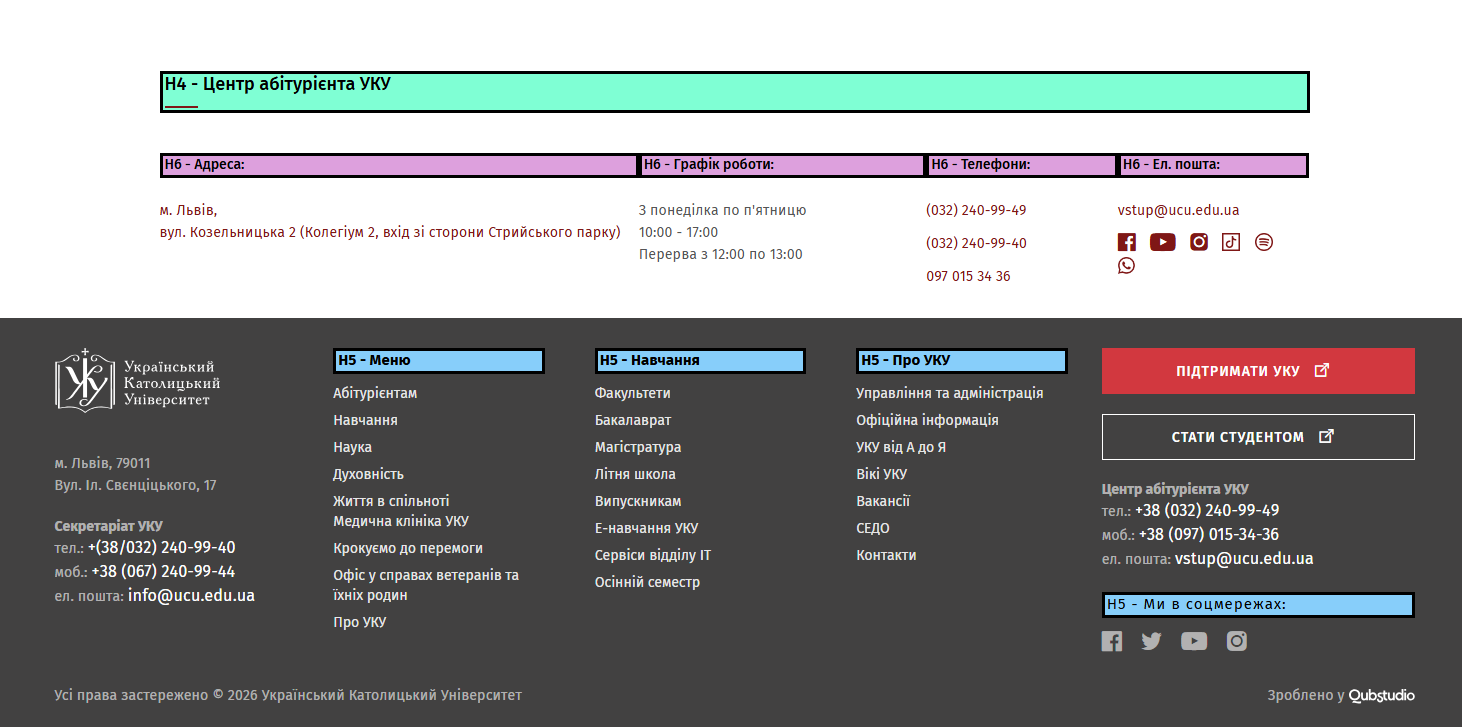Open Крокуємо до перемоги link
The width and height of the screenshot is (1462, 727).
pos(408,548)
